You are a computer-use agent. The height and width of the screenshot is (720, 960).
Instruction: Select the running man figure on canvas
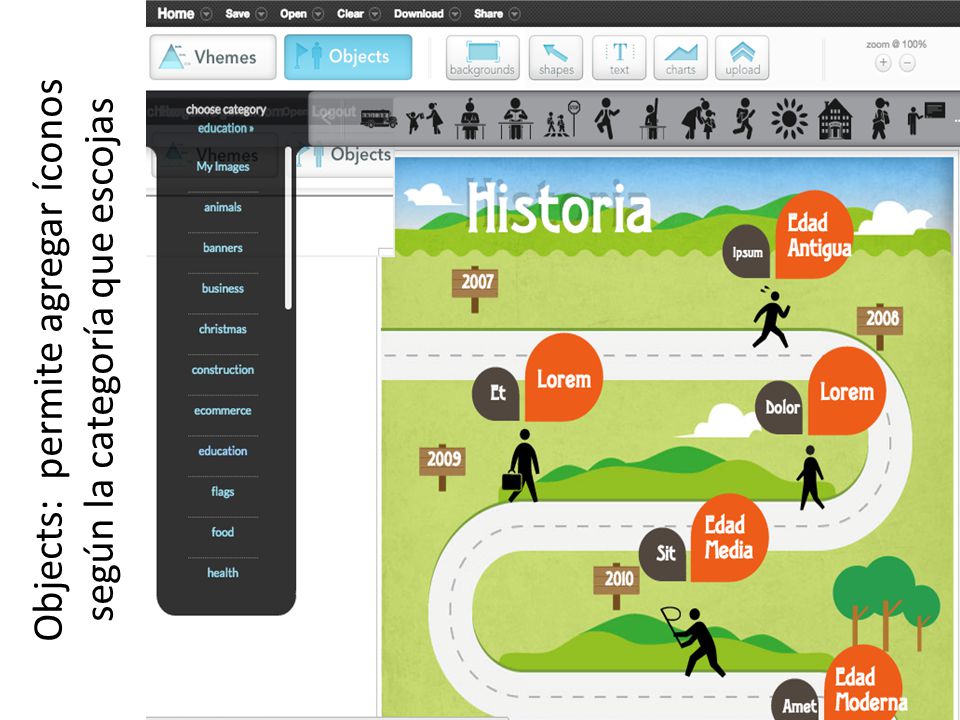[x=771, y=317]
